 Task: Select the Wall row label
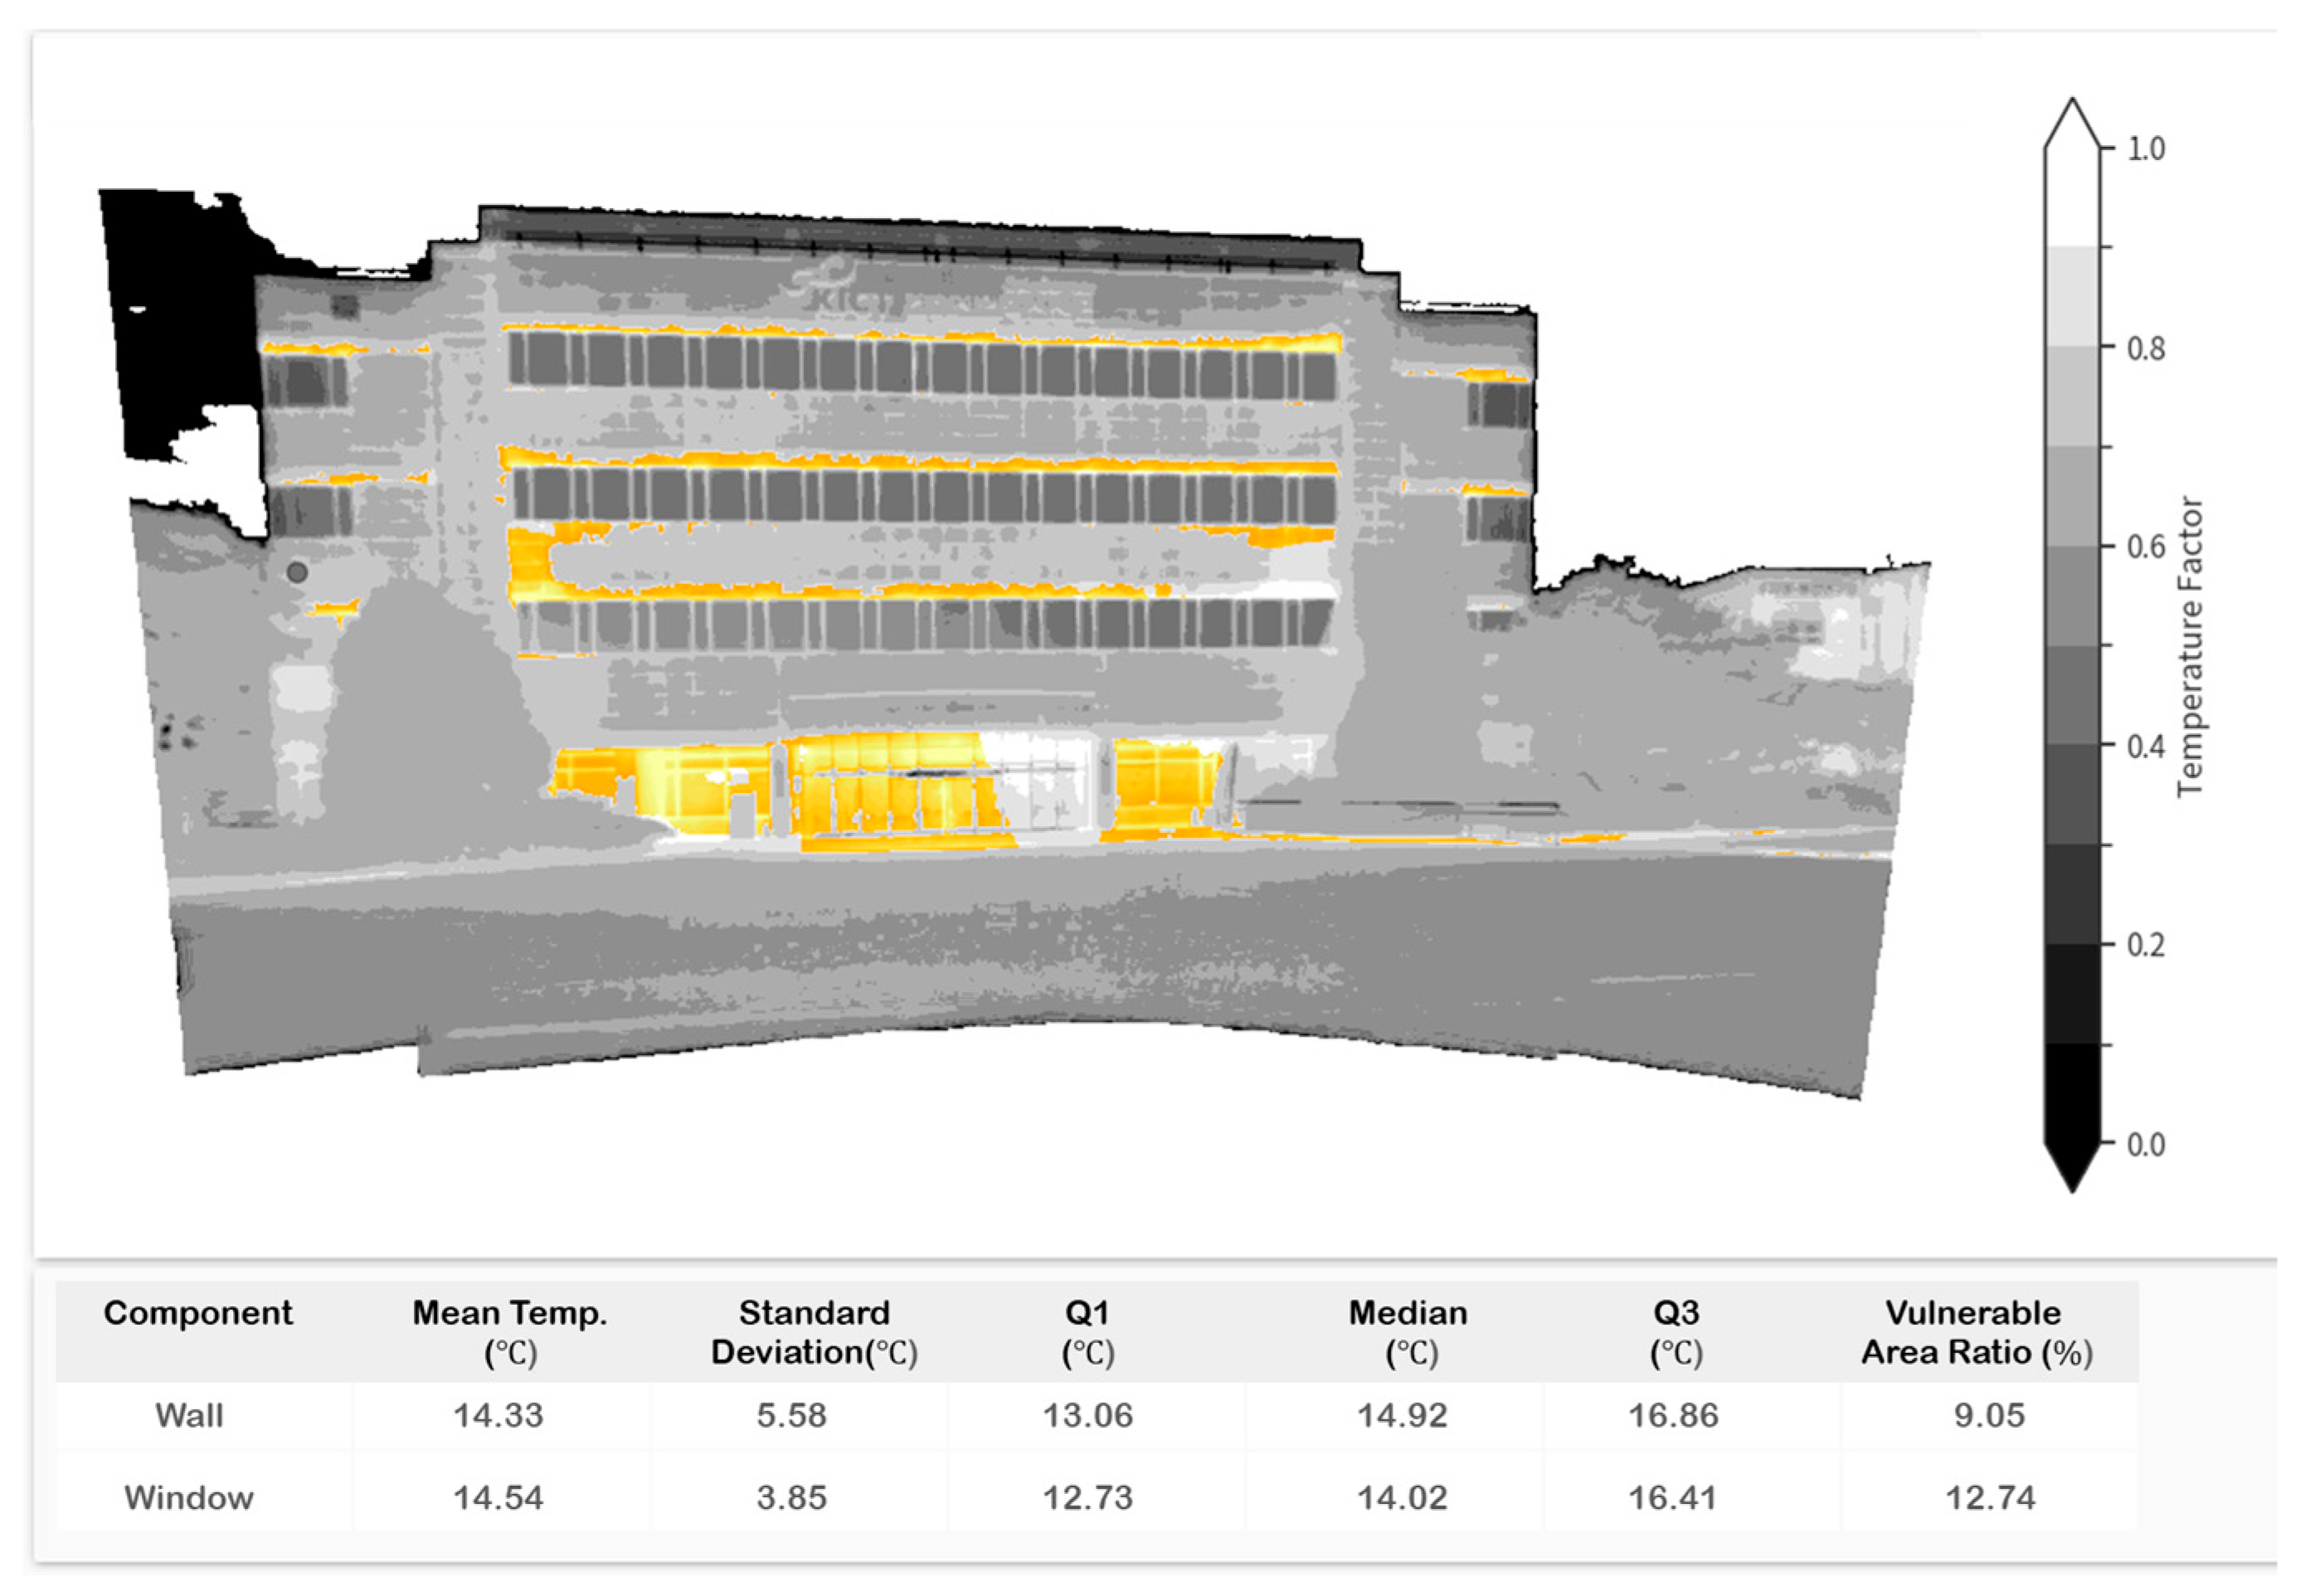tap(189, 1416)
